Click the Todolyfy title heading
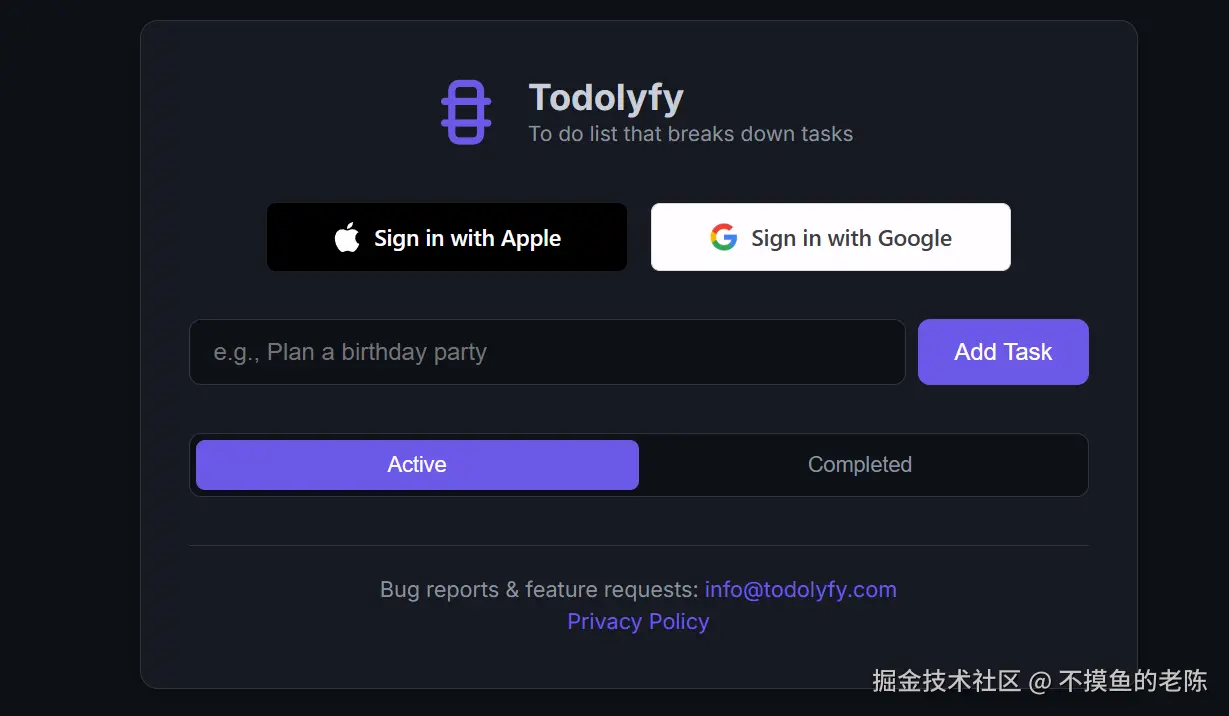Image resolution: width=1229 pixels, height=716 pixels. 606,98
